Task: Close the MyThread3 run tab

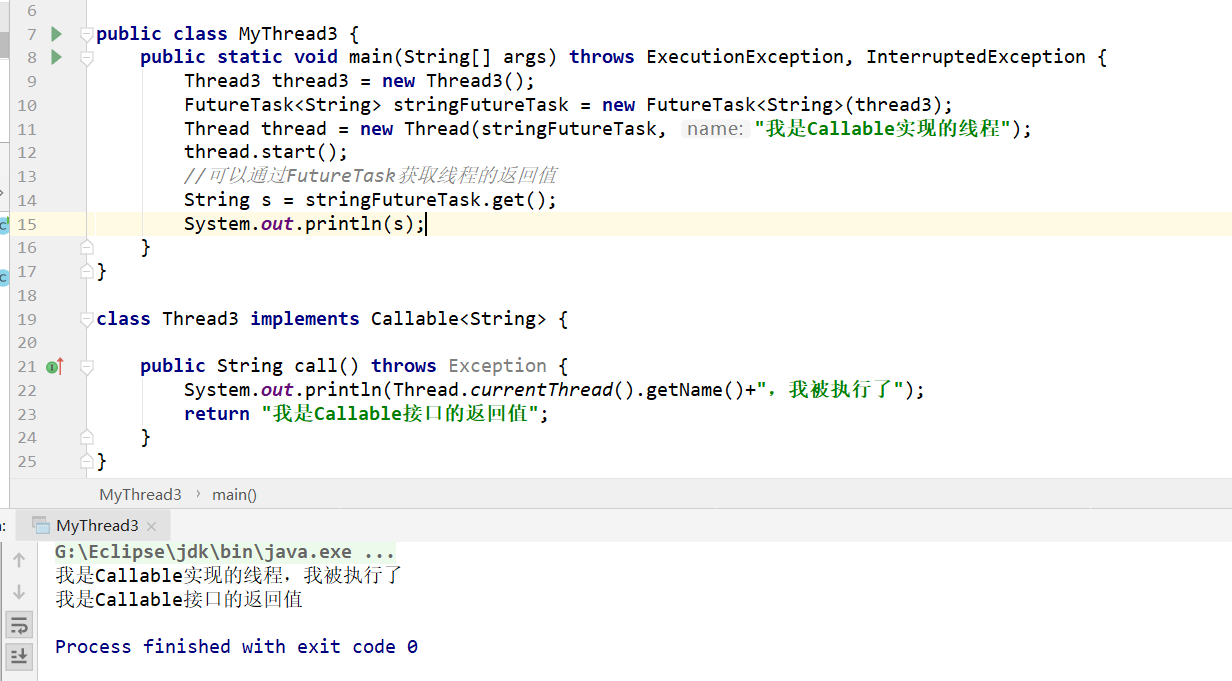Action: [152, 526]
